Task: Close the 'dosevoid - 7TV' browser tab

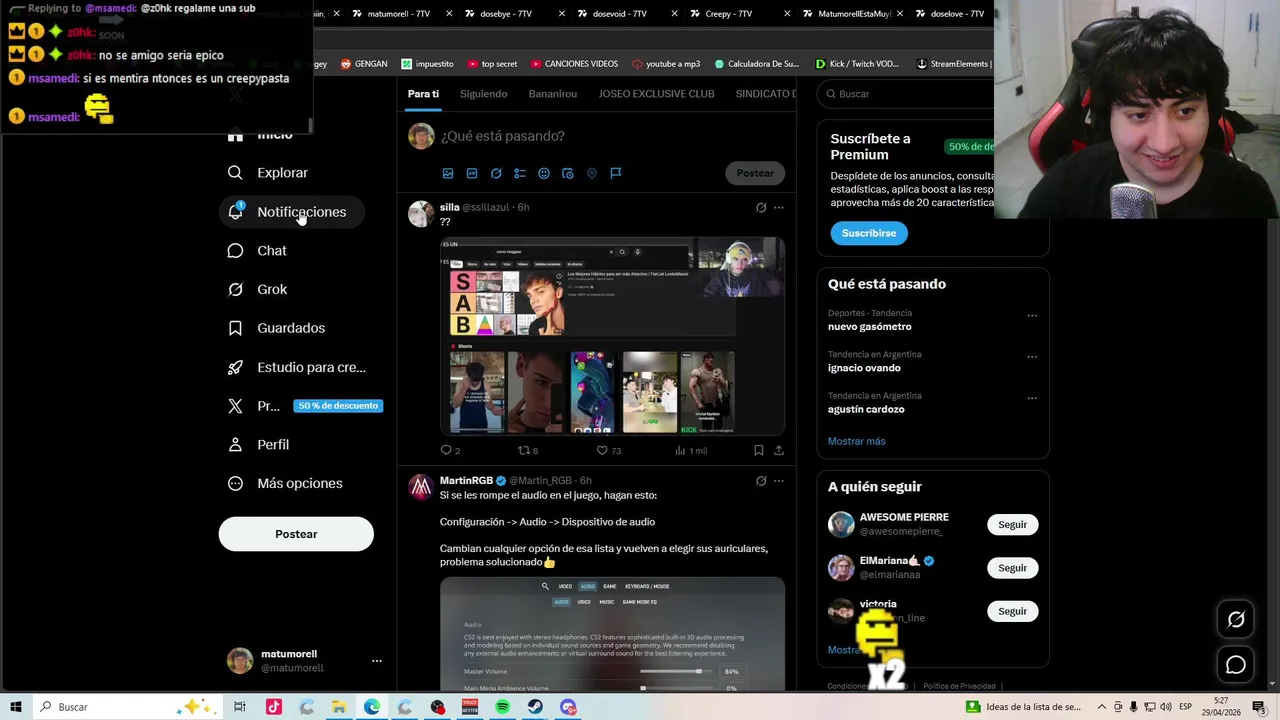Action: coord(672,14)
